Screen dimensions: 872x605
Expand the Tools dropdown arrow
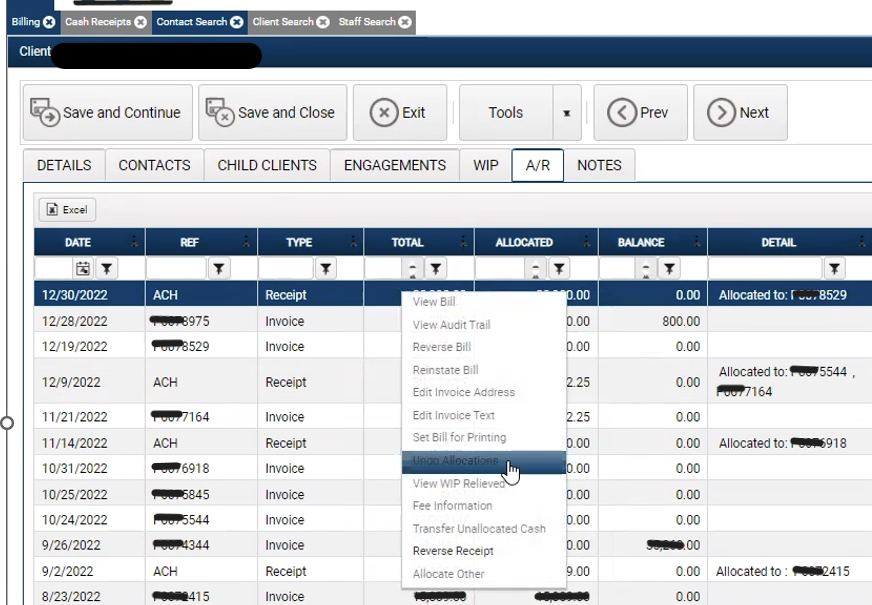point(567,113)
